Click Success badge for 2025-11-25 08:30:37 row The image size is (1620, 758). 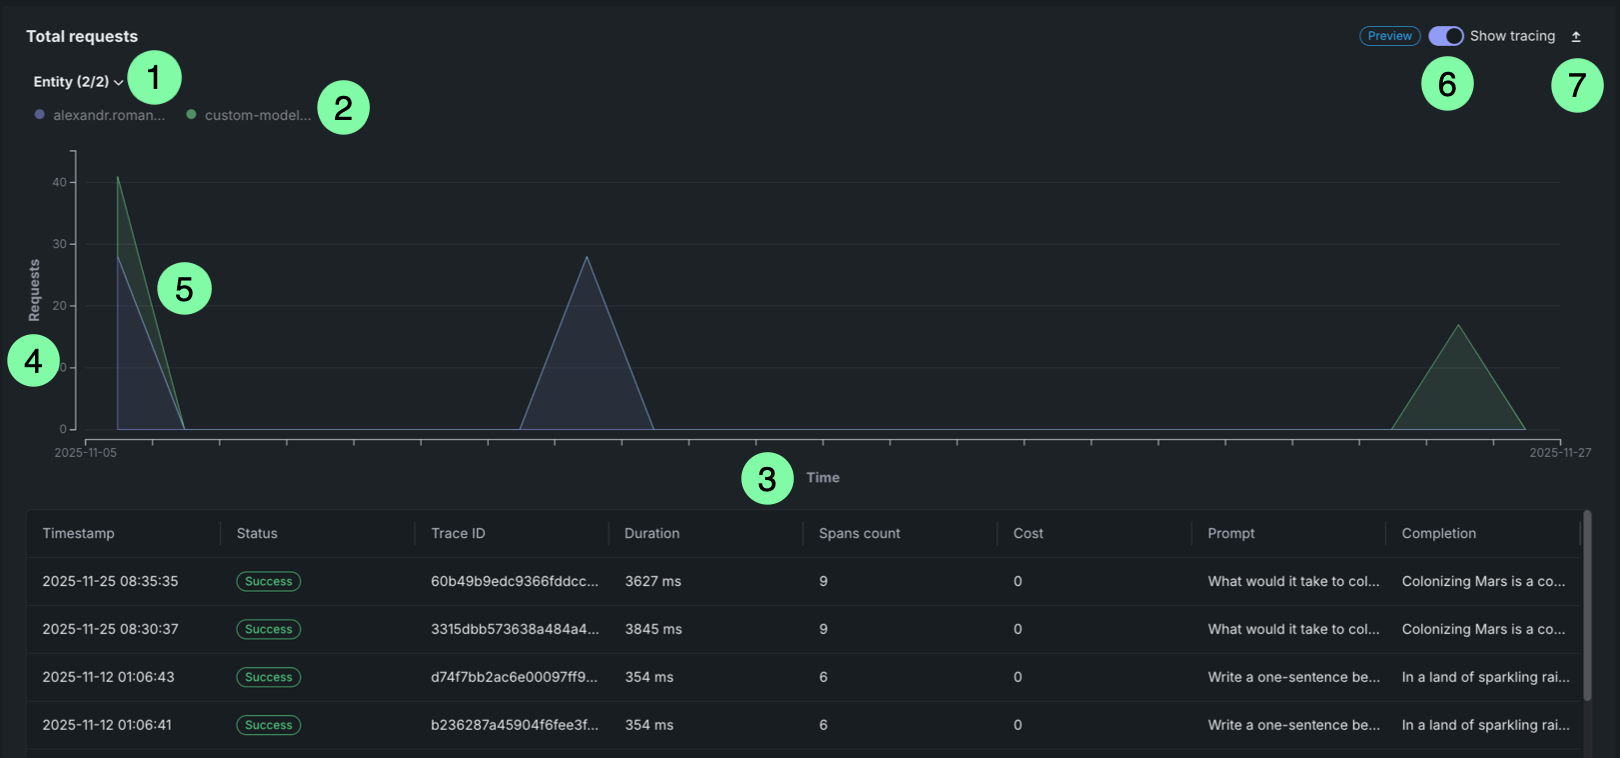tap(268, 630)
